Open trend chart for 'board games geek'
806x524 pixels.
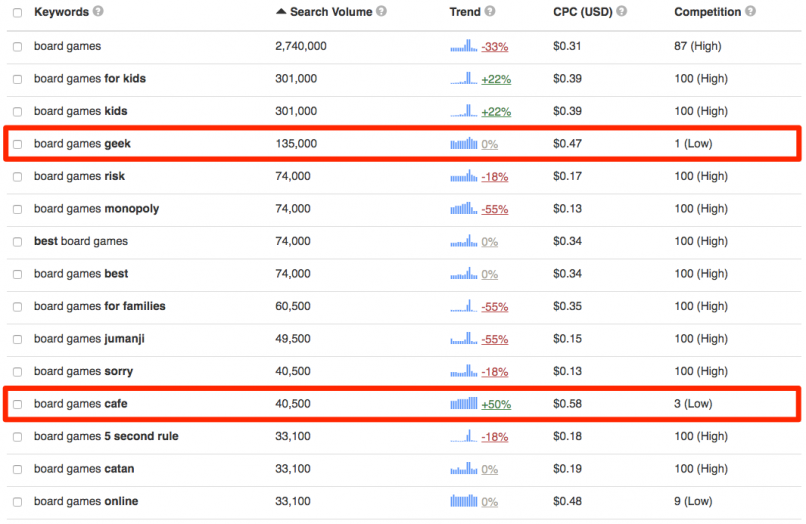coord(464,143)
